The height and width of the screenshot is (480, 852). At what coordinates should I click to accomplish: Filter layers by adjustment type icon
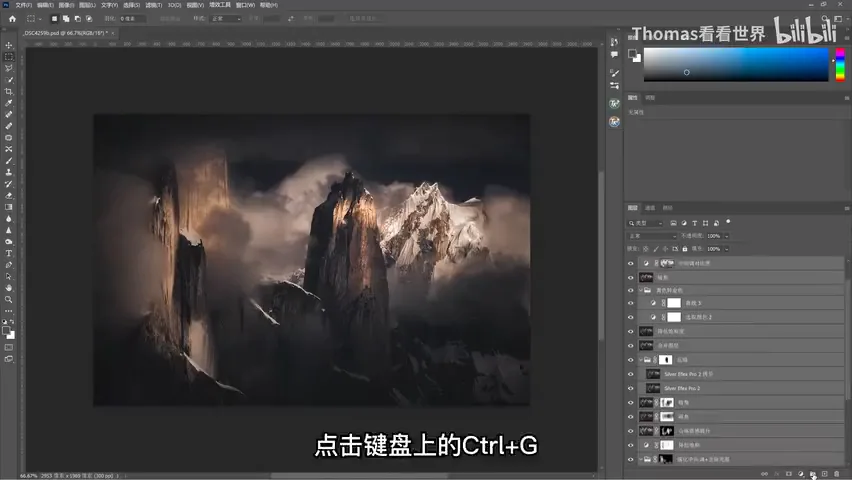pyautogui.click(x=684, y=223)
